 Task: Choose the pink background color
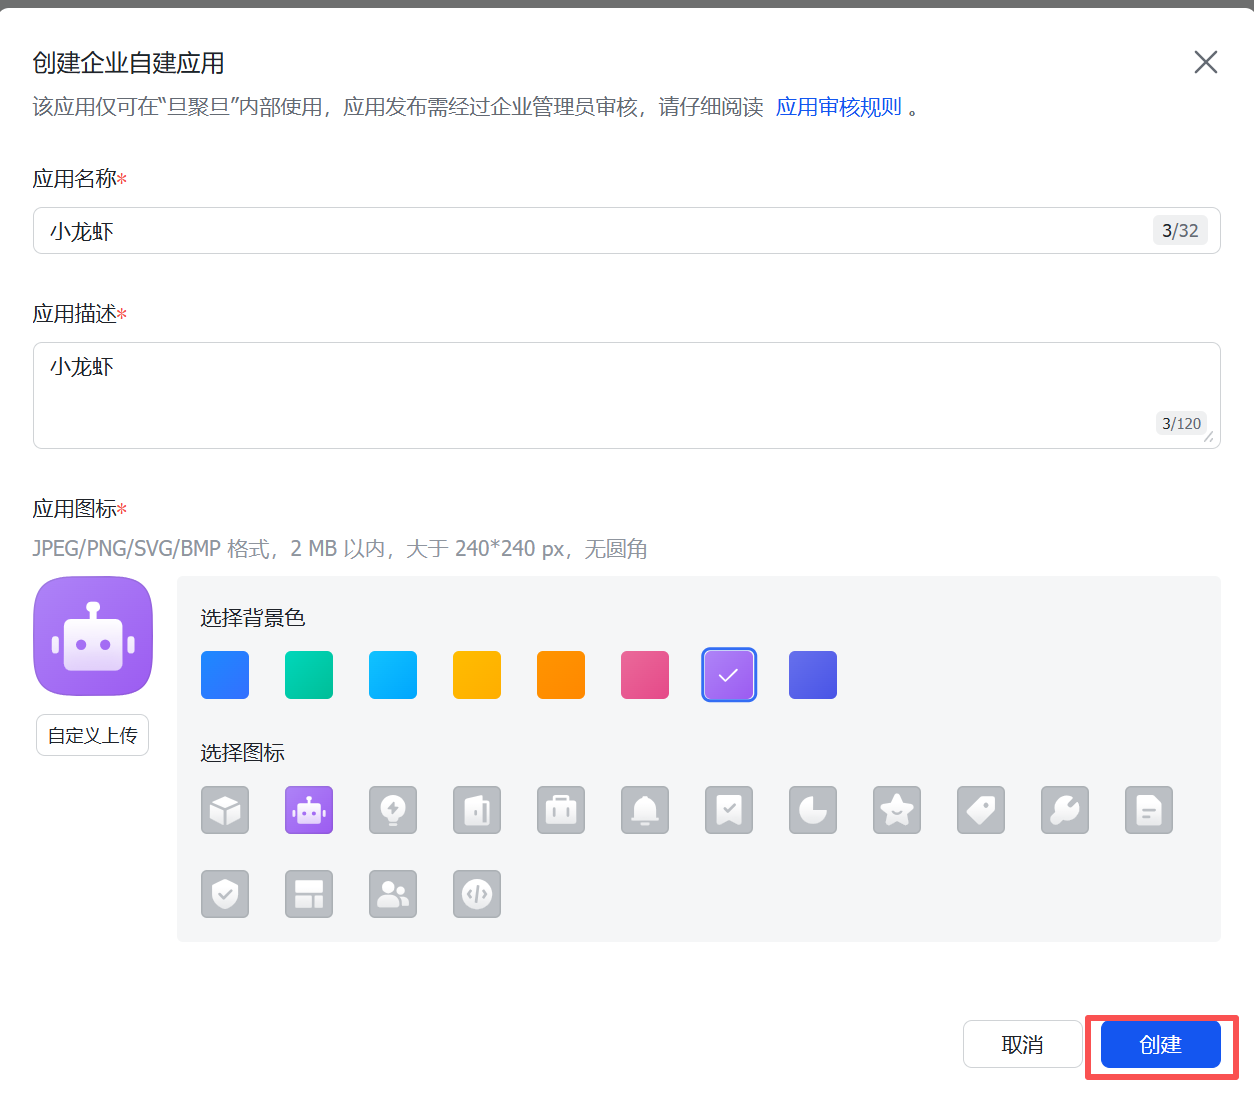[x=645, y=675]
